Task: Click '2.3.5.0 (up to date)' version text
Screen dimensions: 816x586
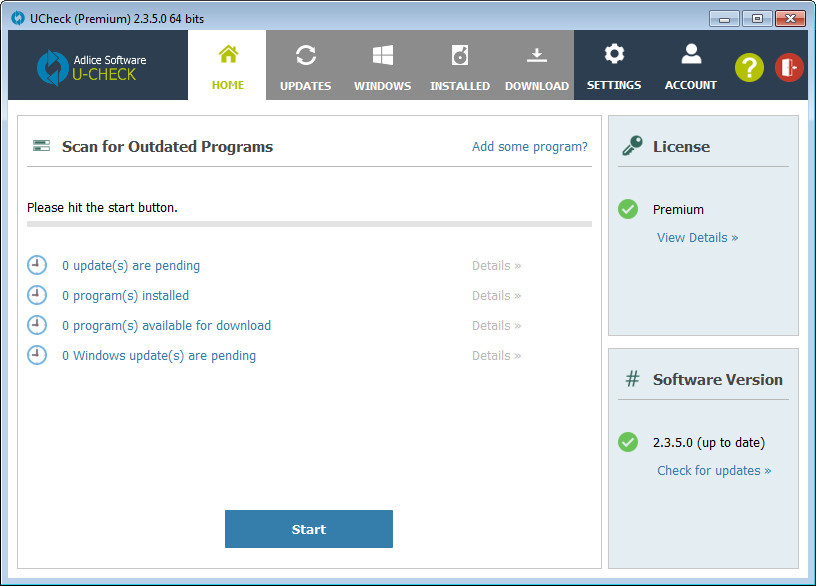Action: click(709, 443)
